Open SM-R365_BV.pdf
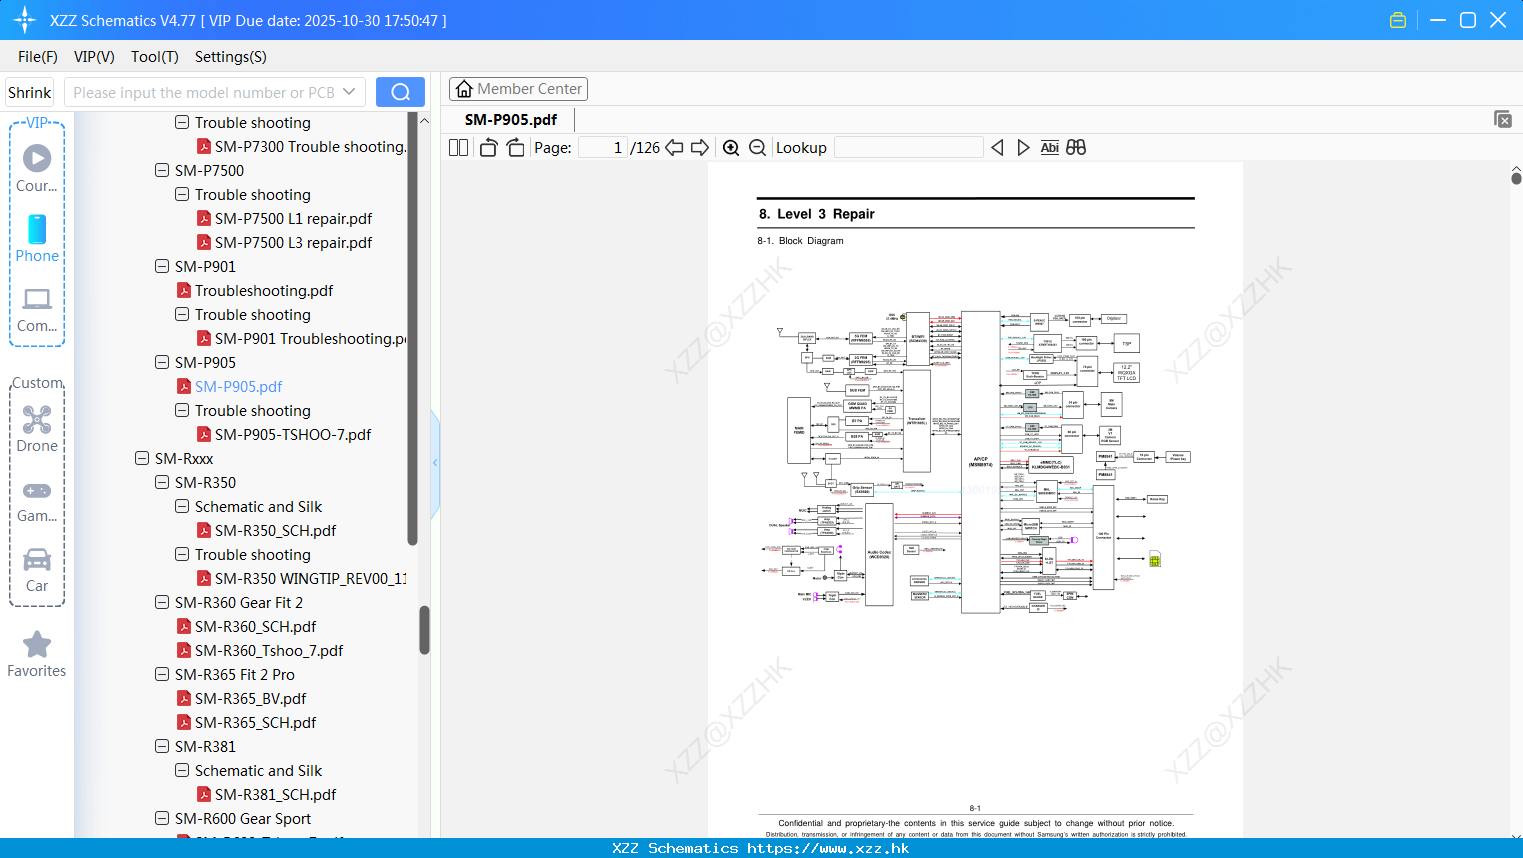This screenshot has height=858, width=1523. (x=250, y=698)
